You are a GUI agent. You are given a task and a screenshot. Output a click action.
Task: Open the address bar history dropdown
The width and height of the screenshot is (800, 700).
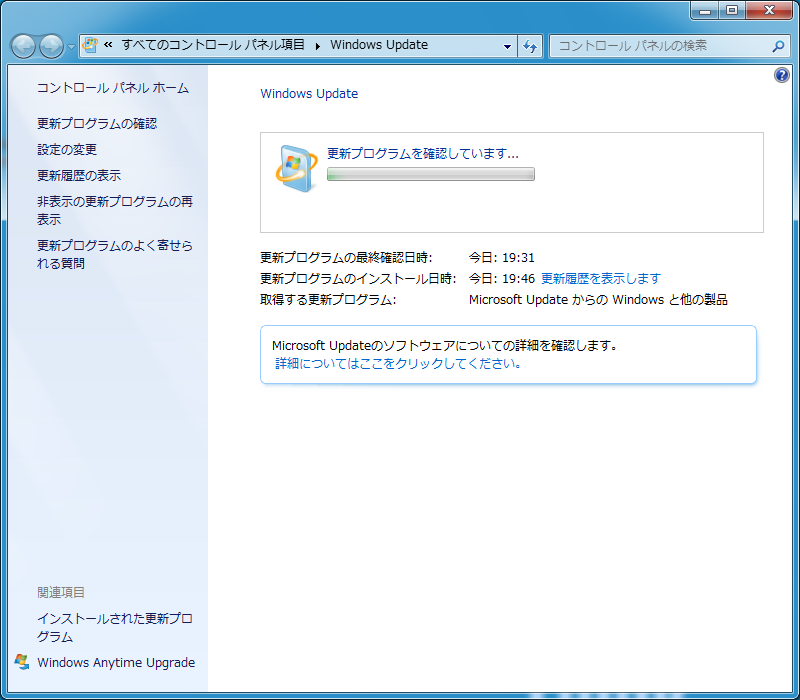pyautogui.click(x=507, y=46)
